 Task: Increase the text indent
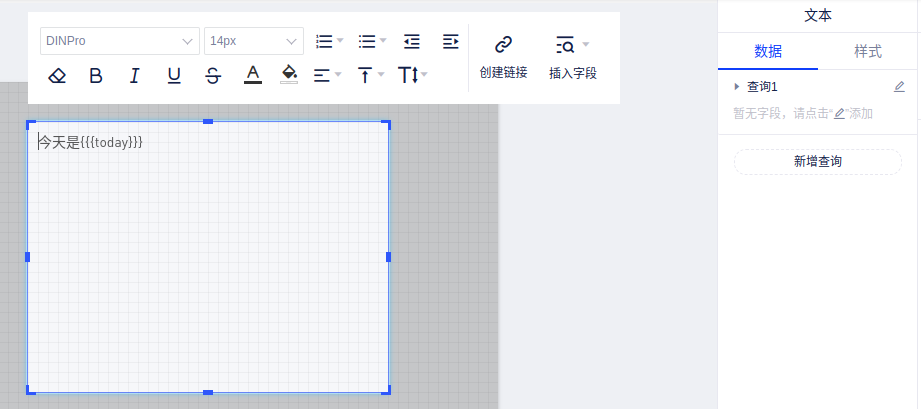pyautogui.click(x=450, y=41)
